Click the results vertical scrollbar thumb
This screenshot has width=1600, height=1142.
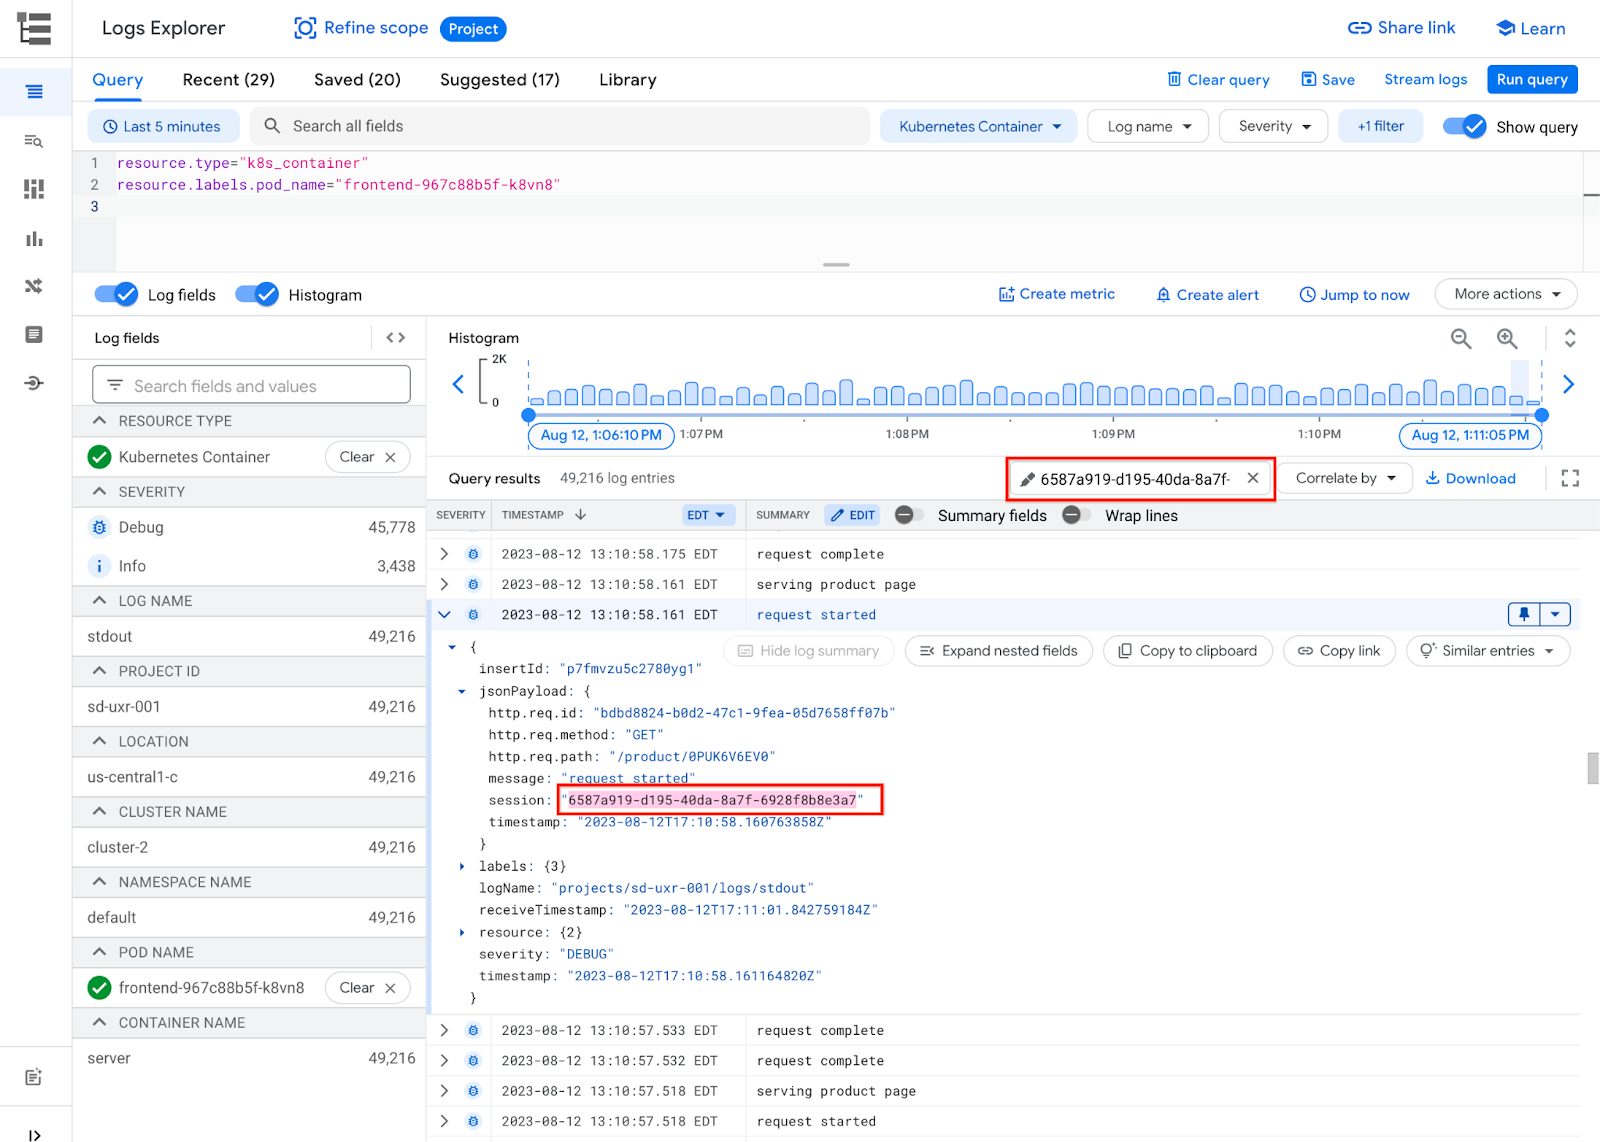click(x=1592, y=768)
